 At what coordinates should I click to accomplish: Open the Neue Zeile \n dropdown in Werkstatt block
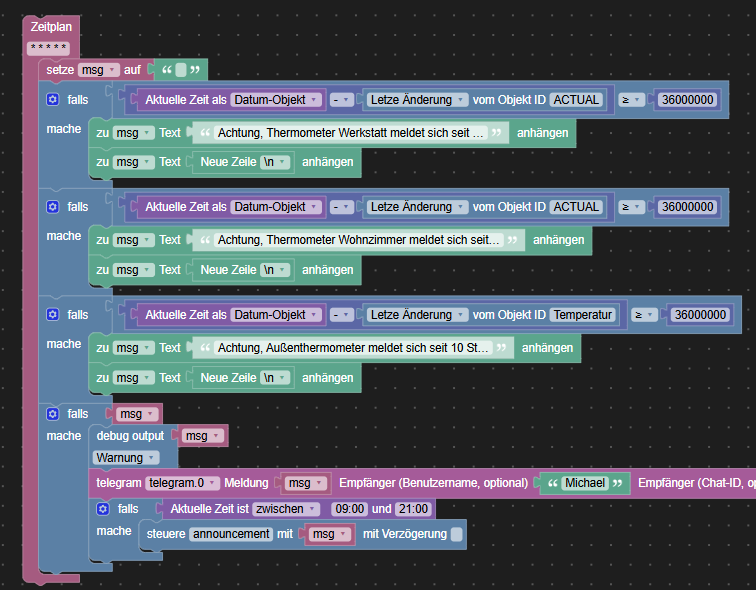click(x=276, y=162)
